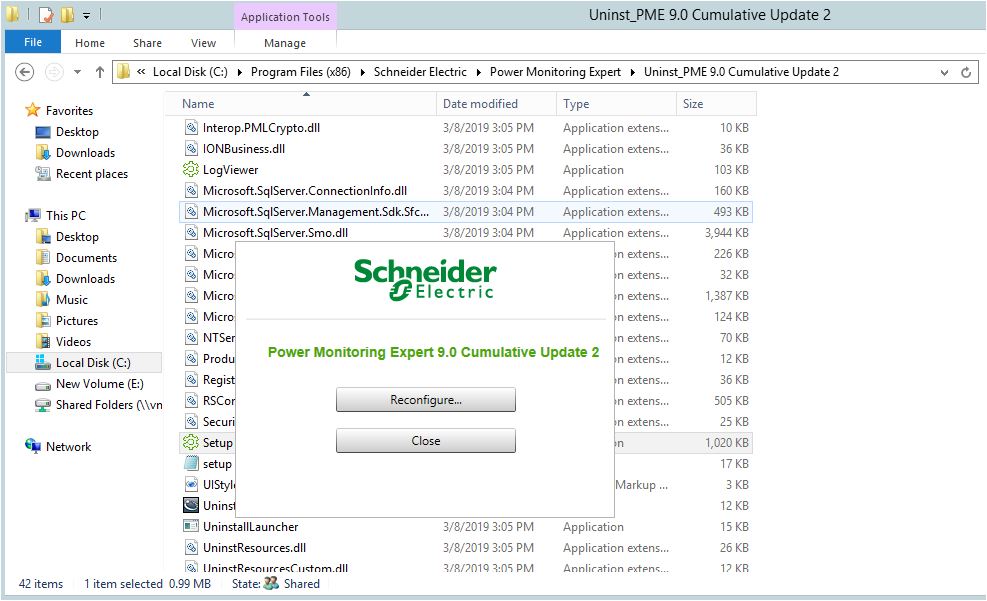Click Local Disk (C:) in the address bar

pos(190,72)
